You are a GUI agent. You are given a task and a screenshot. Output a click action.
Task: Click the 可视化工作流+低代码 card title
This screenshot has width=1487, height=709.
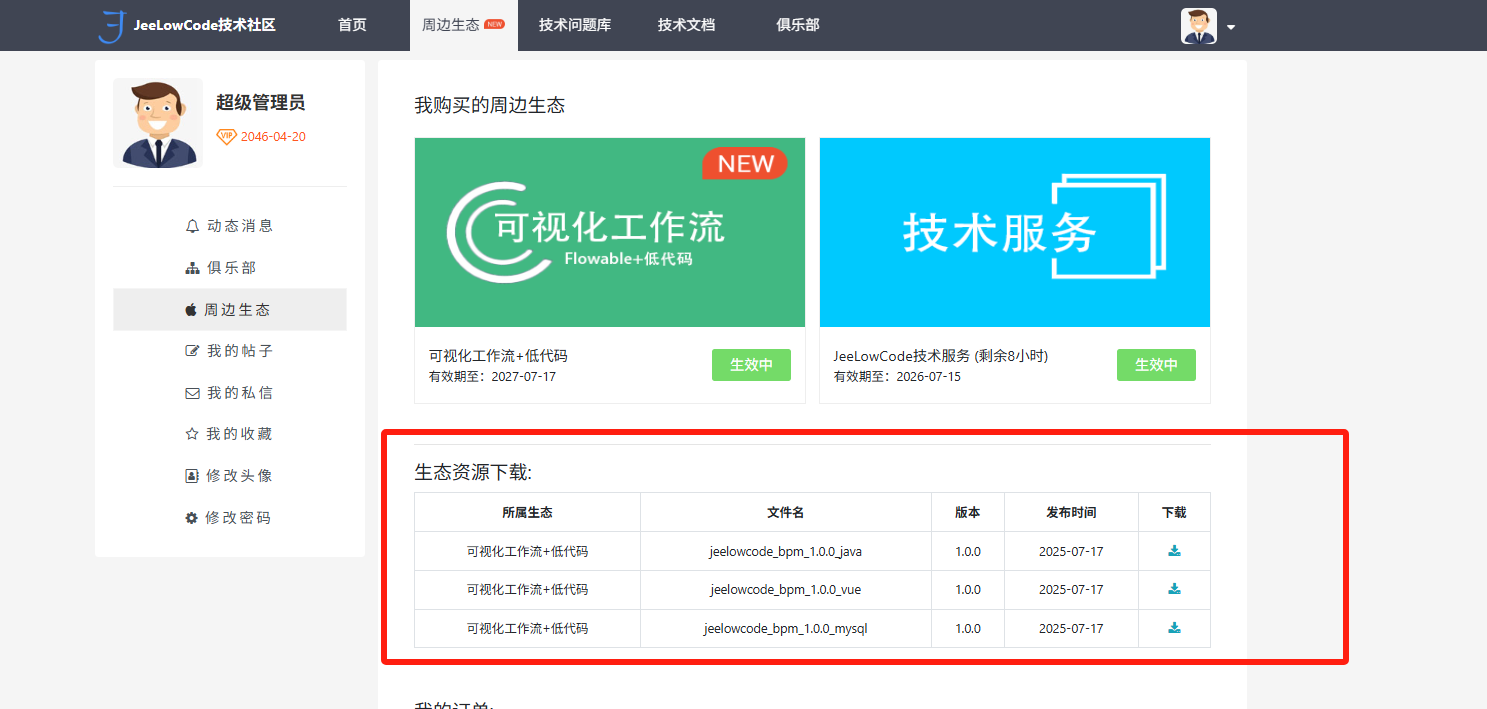tap(498, 356)
